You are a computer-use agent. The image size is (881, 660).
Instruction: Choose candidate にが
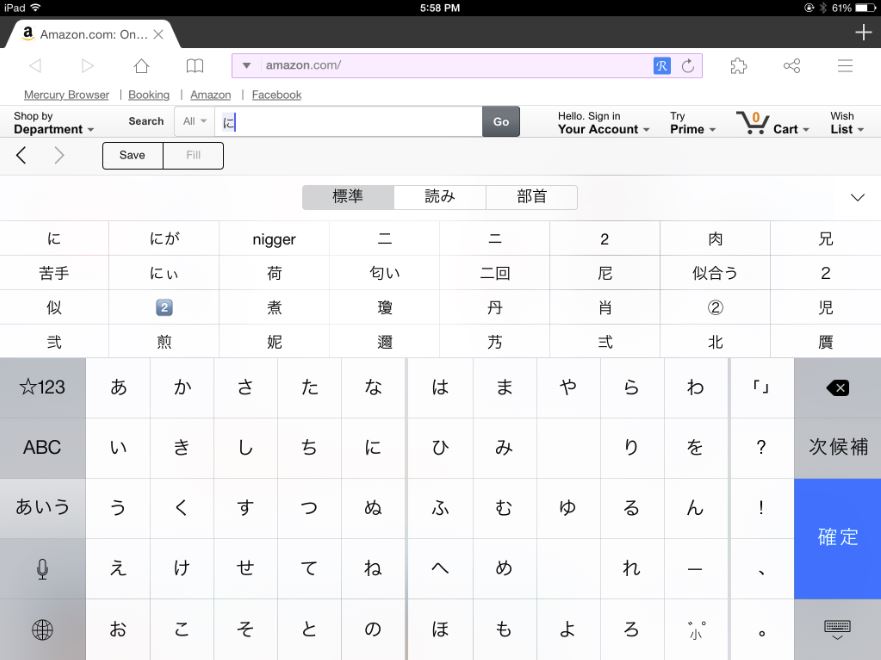pos(164,239)
